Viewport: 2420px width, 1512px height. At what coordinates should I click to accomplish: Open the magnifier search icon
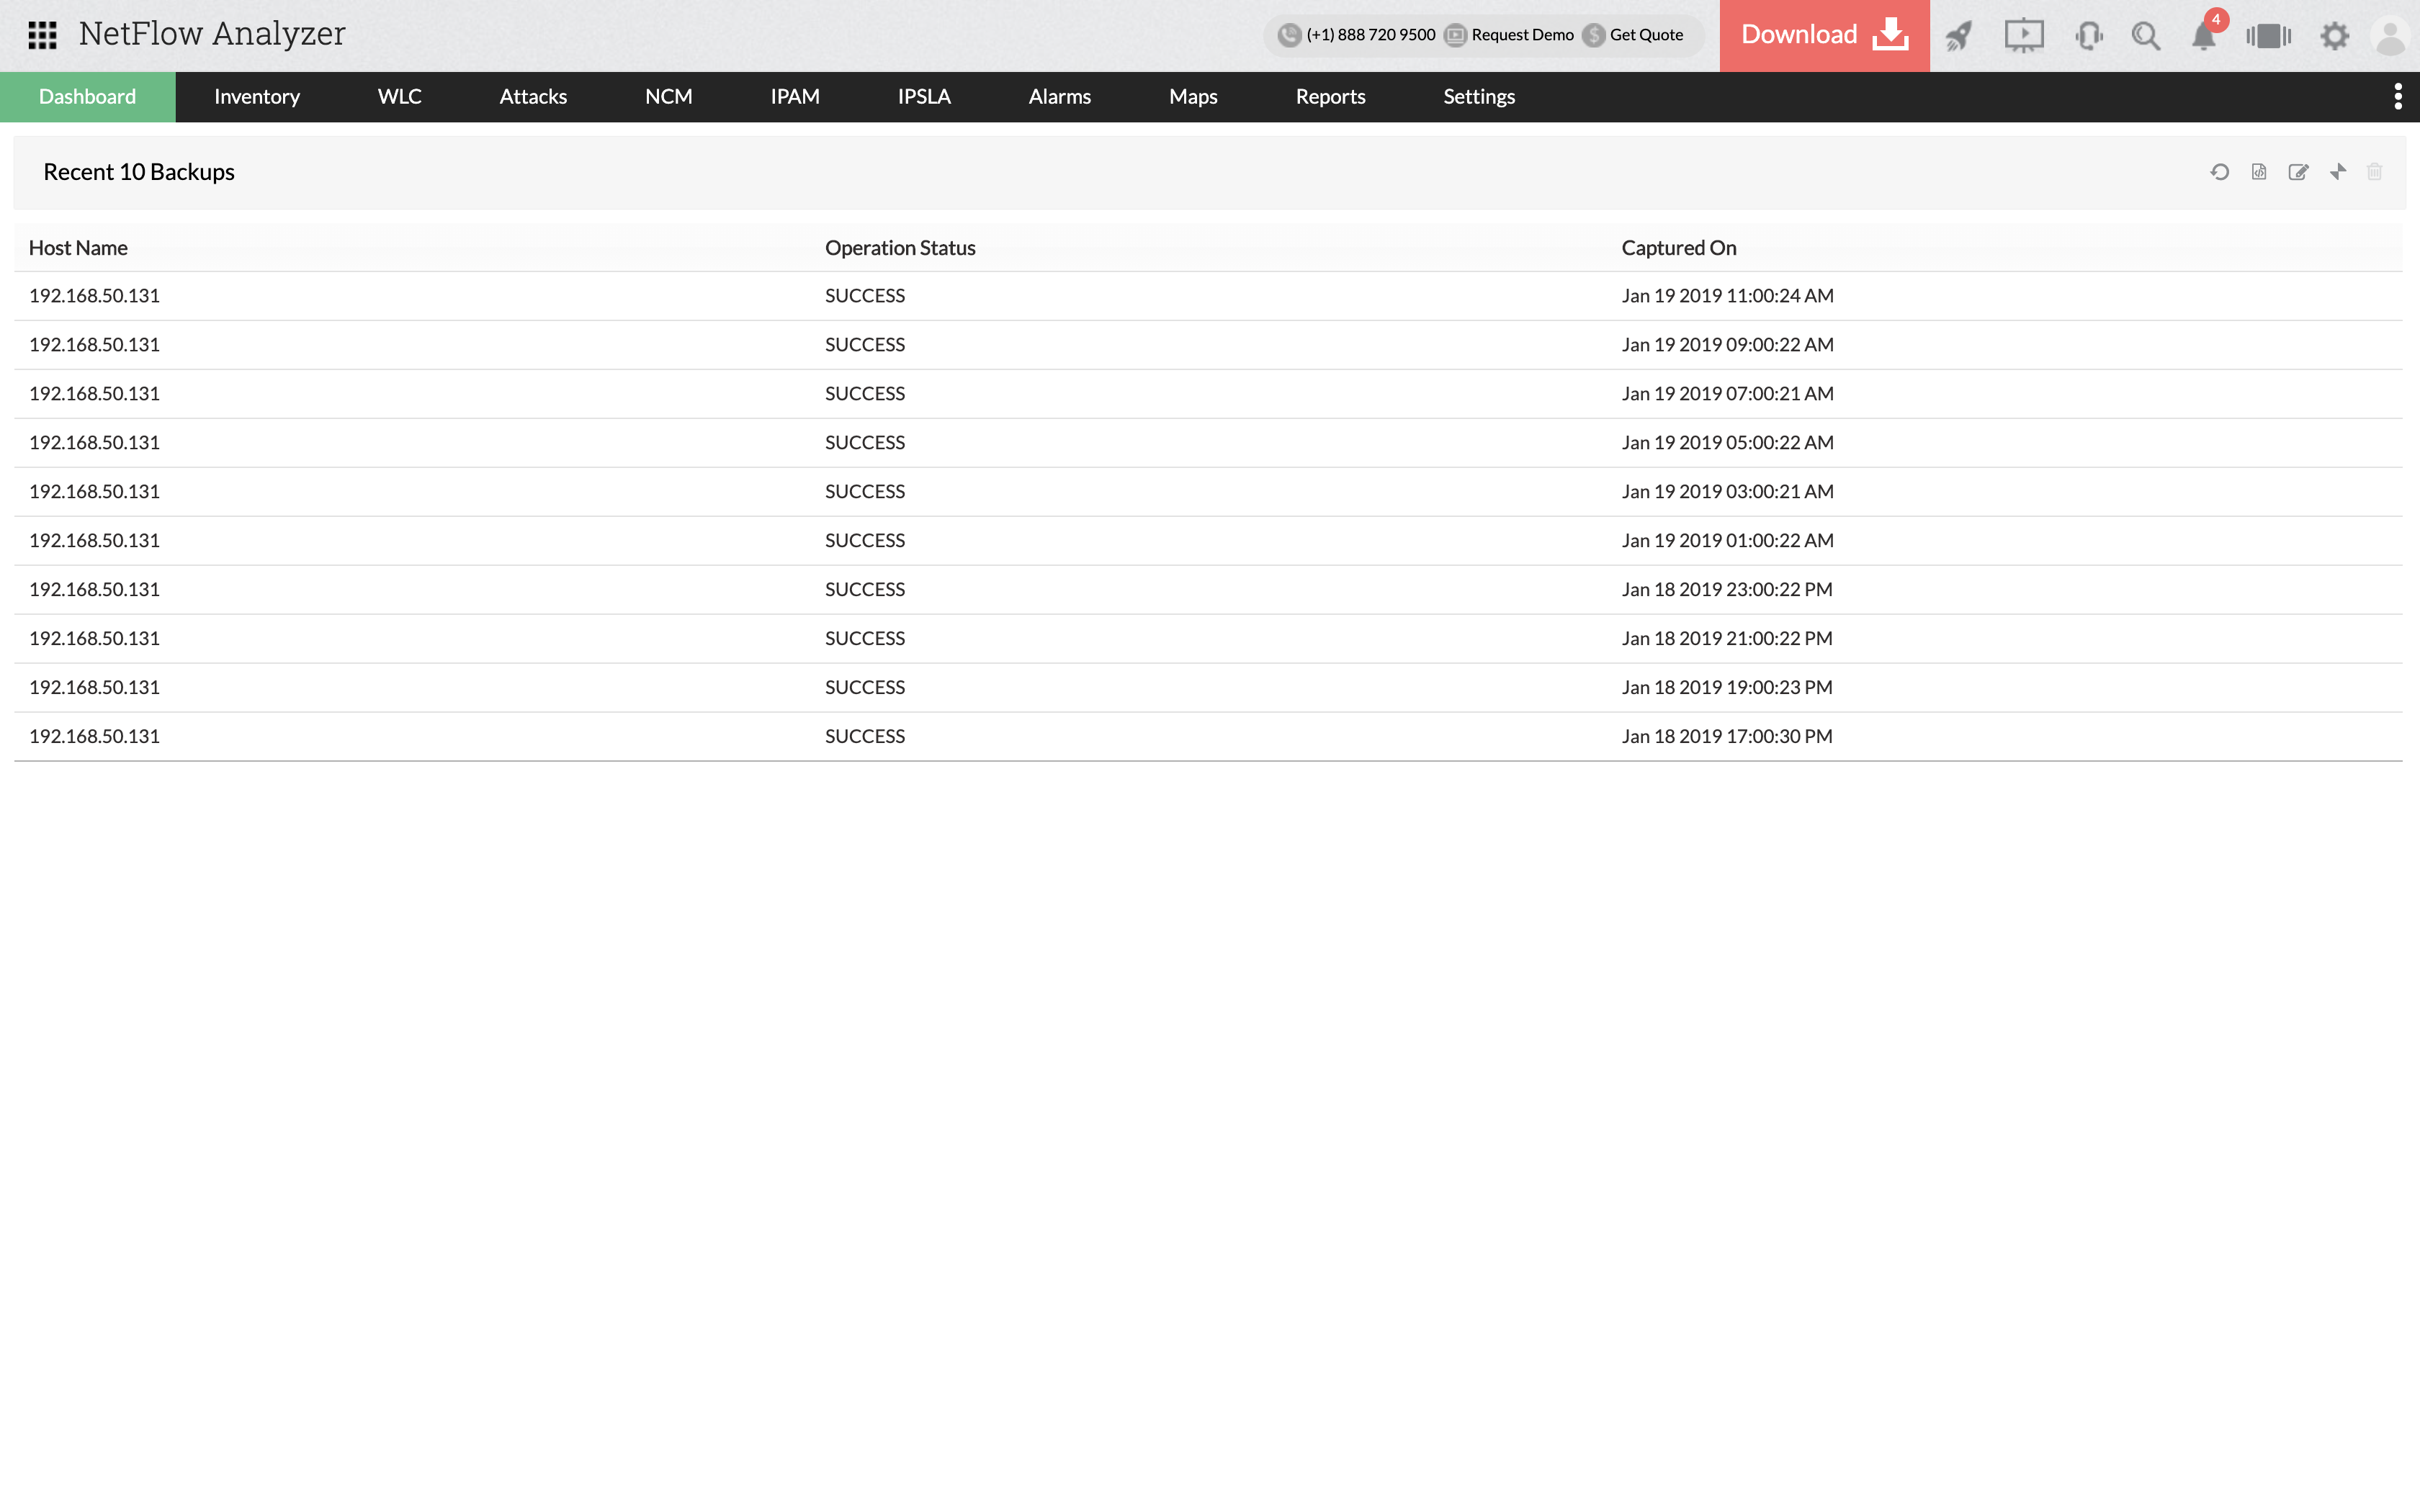[x=2145, y=36]
